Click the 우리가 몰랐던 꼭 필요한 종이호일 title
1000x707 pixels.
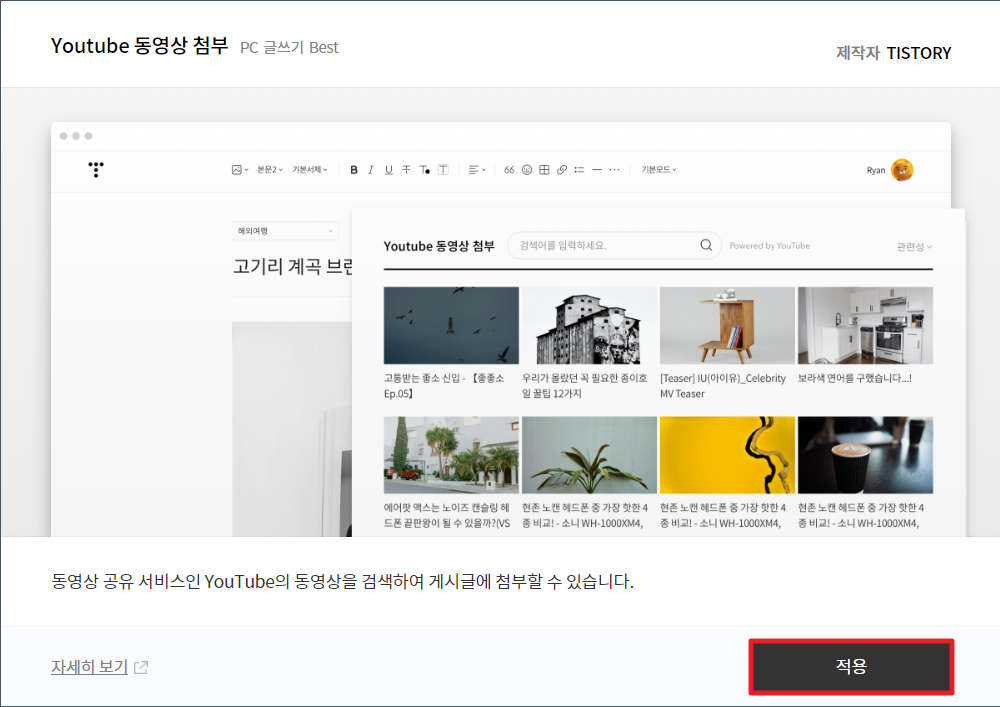585,386
